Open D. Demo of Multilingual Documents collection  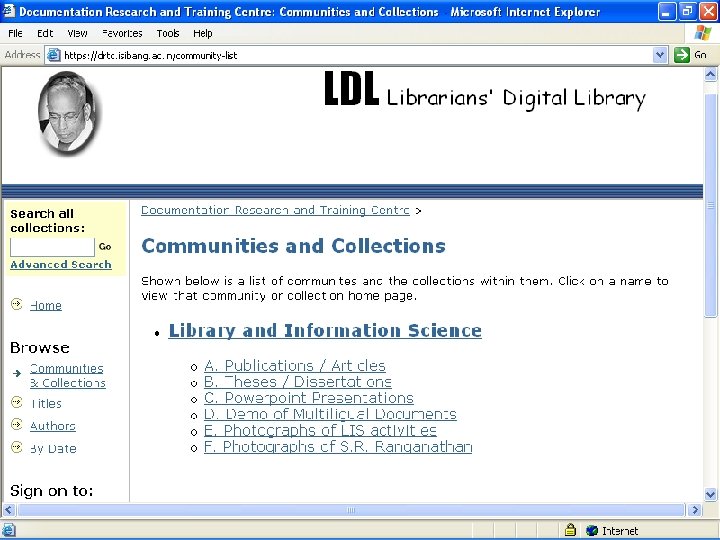(330, 414)
